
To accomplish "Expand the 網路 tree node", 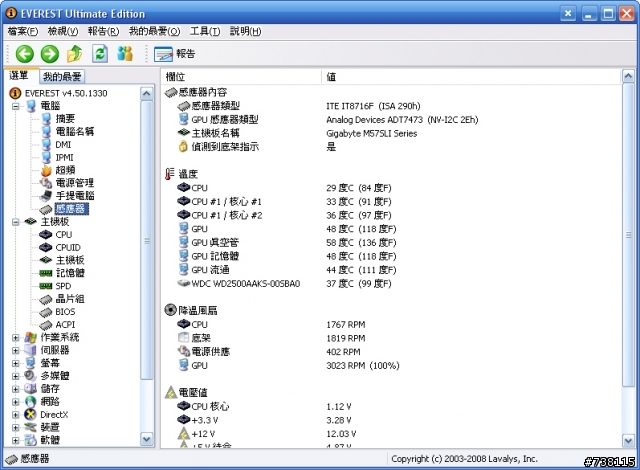I will pos(16,402).
